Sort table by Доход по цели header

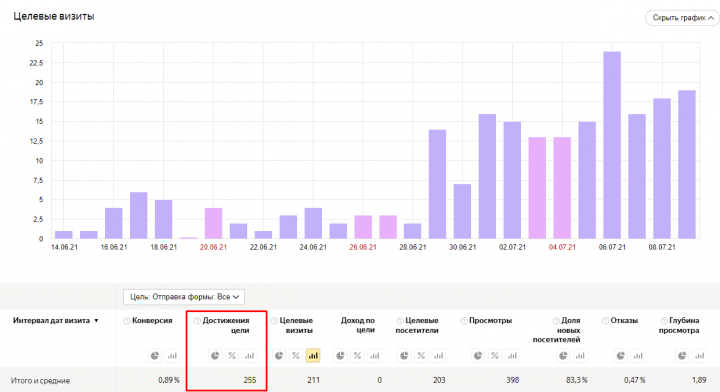(358, 325)
